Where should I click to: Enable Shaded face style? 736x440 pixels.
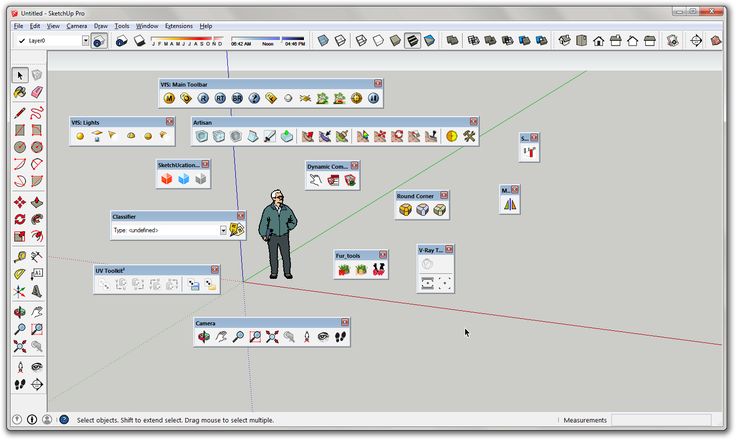[395, 41]
